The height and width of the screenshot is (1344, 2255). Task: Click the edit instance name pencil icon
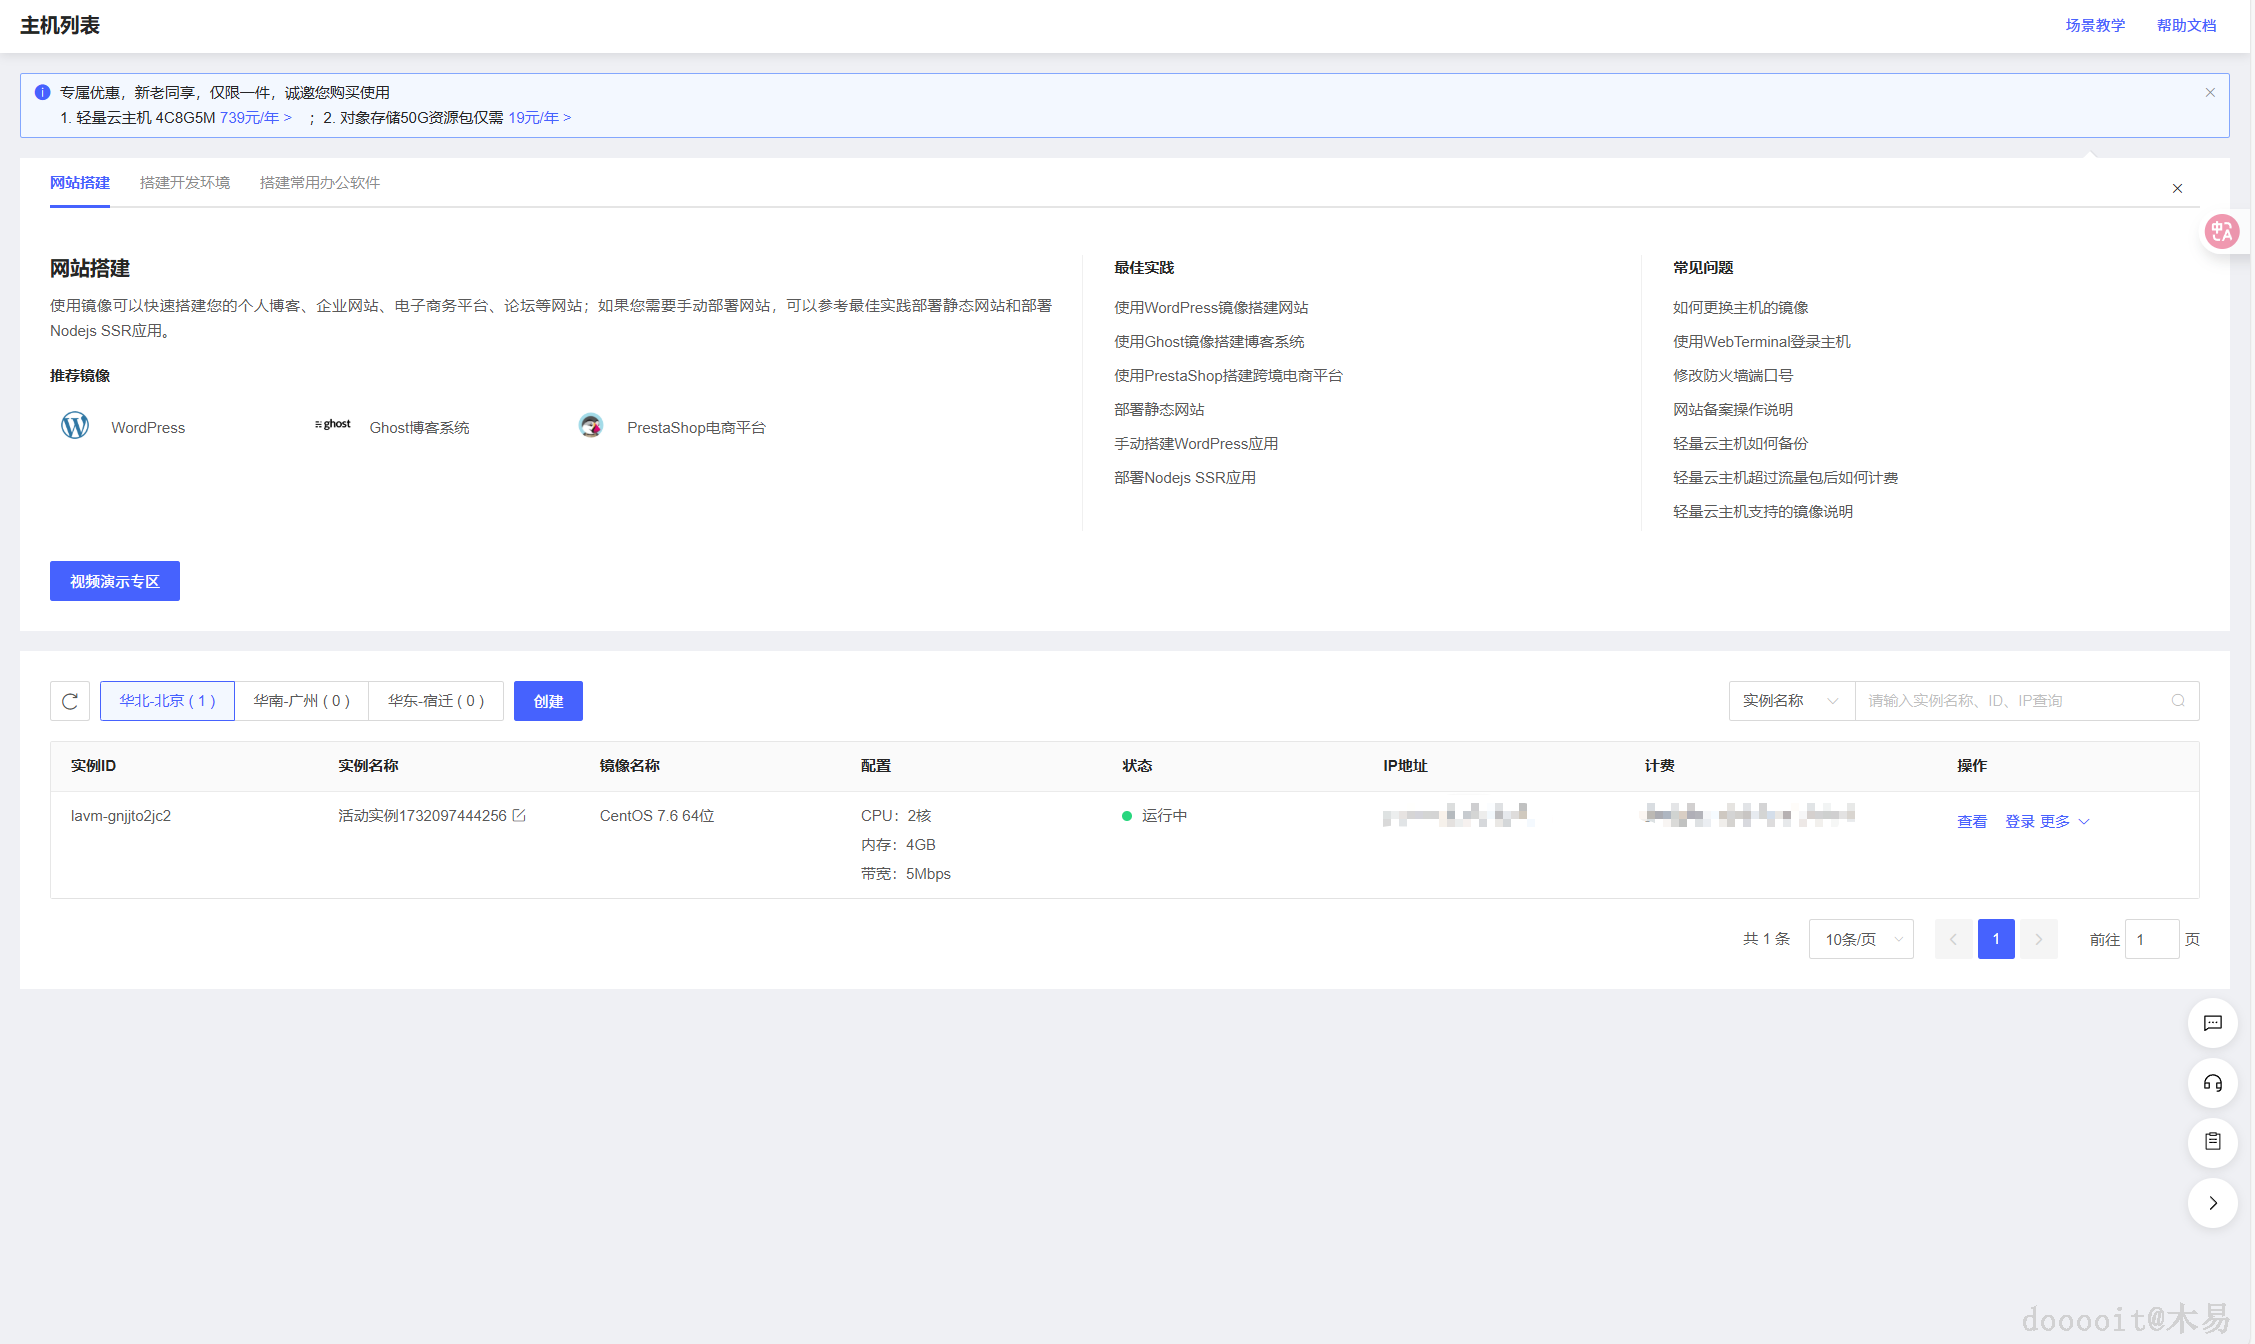(519, 816)
